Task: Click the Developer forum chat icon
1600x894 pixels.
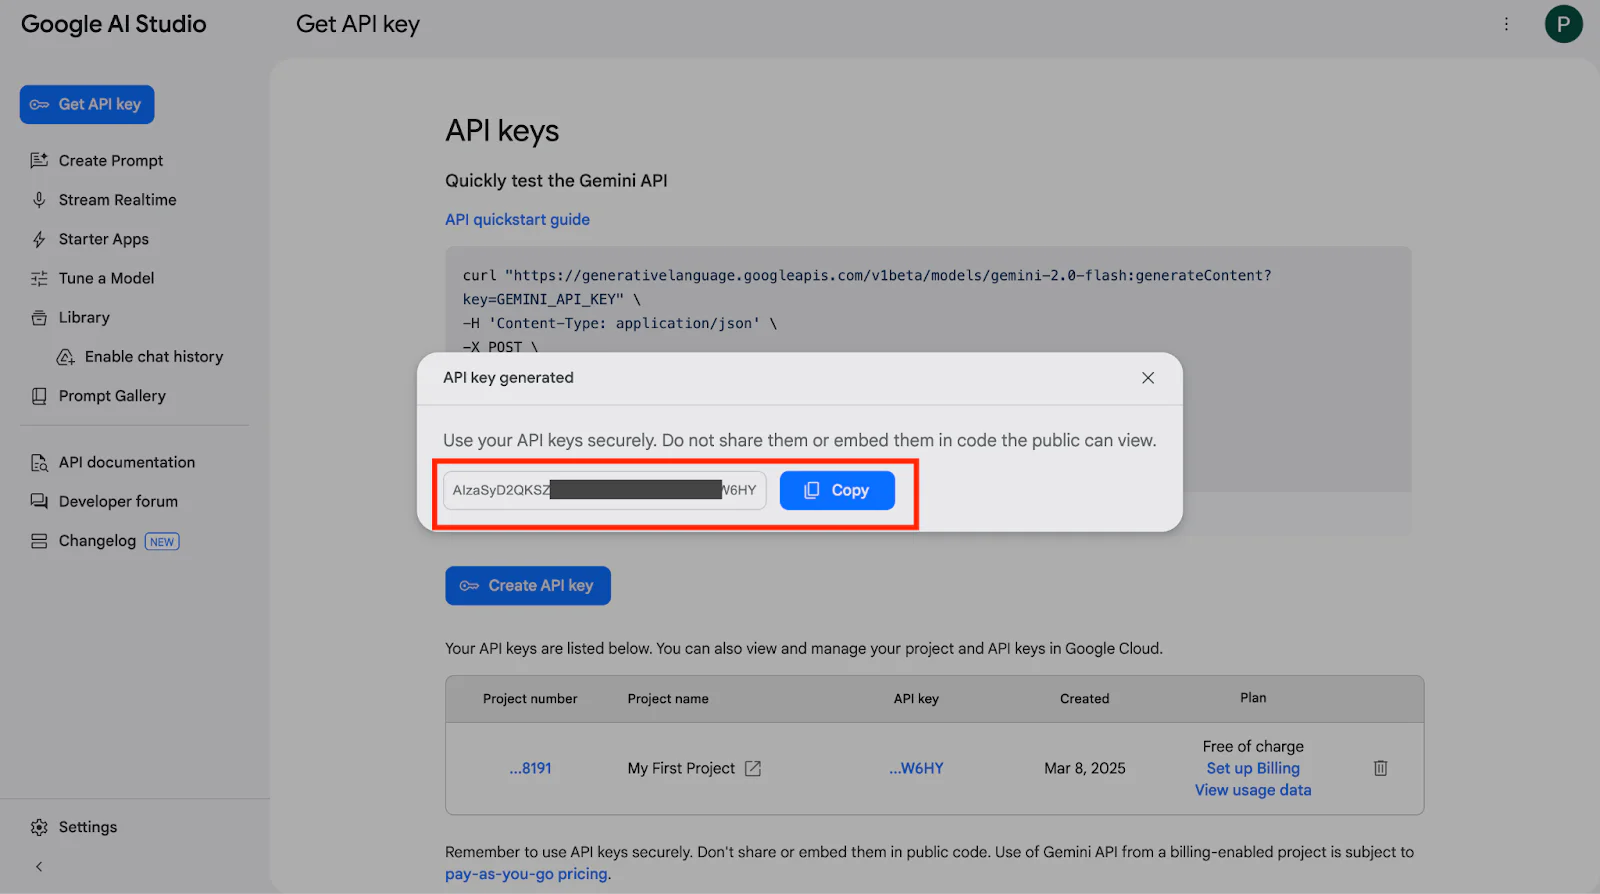Action: [39, 501]
